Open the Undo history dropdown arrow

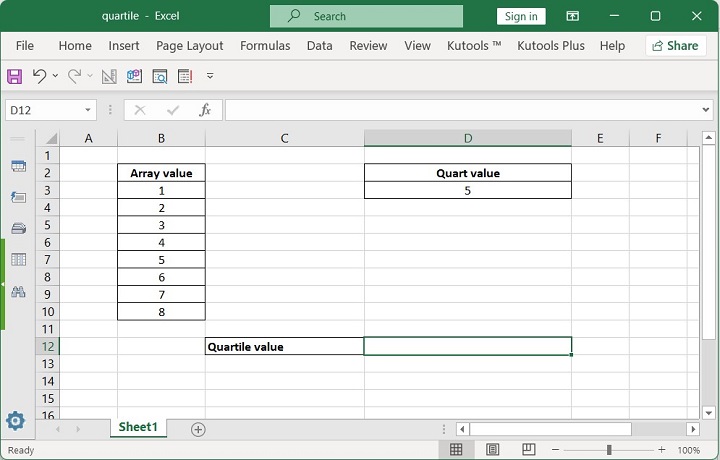(55, 76)
